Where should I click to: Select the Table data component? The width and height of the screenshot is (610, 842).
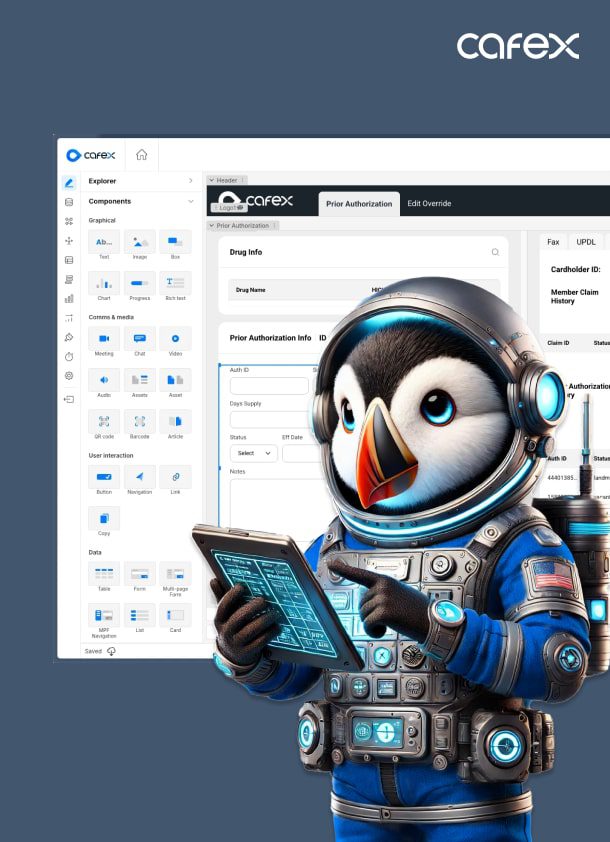pos(104,573)
